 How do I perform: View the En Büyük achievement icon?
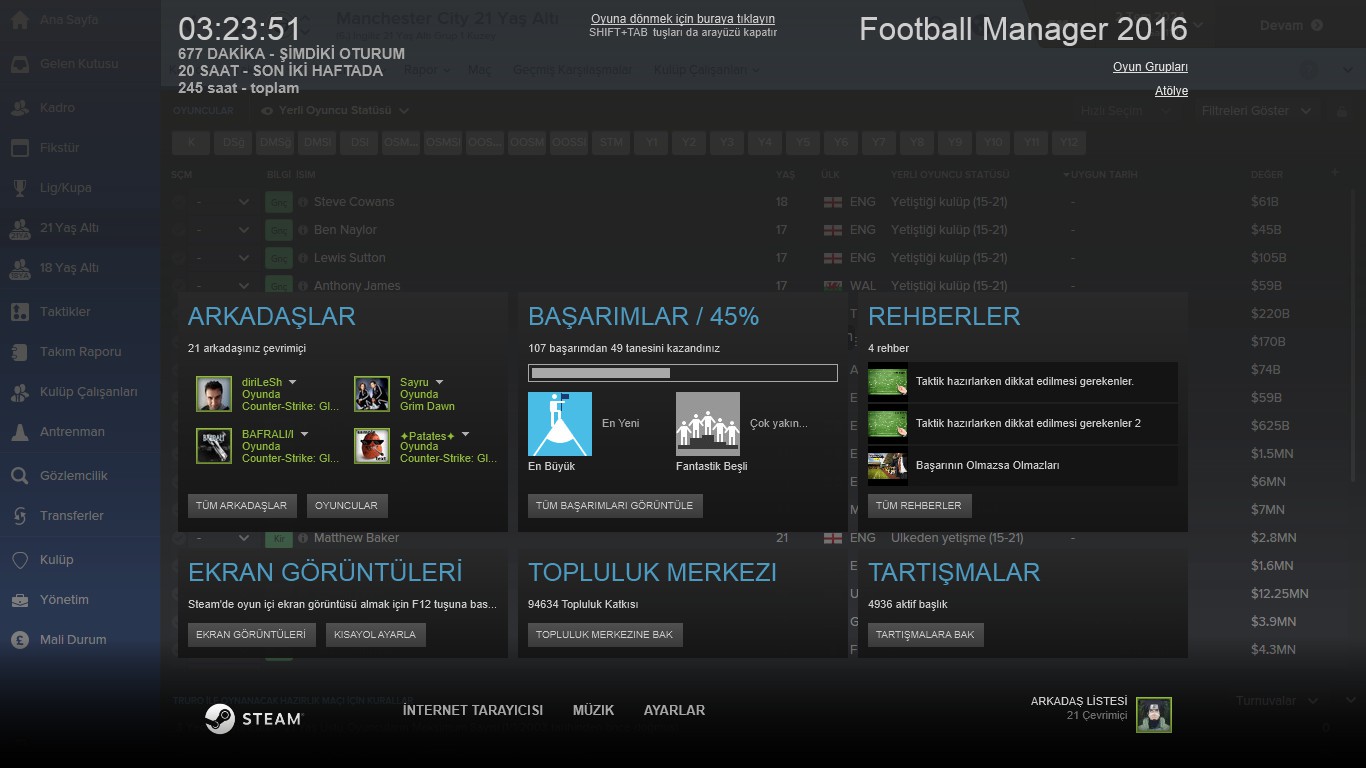click(x=560, y=424)
